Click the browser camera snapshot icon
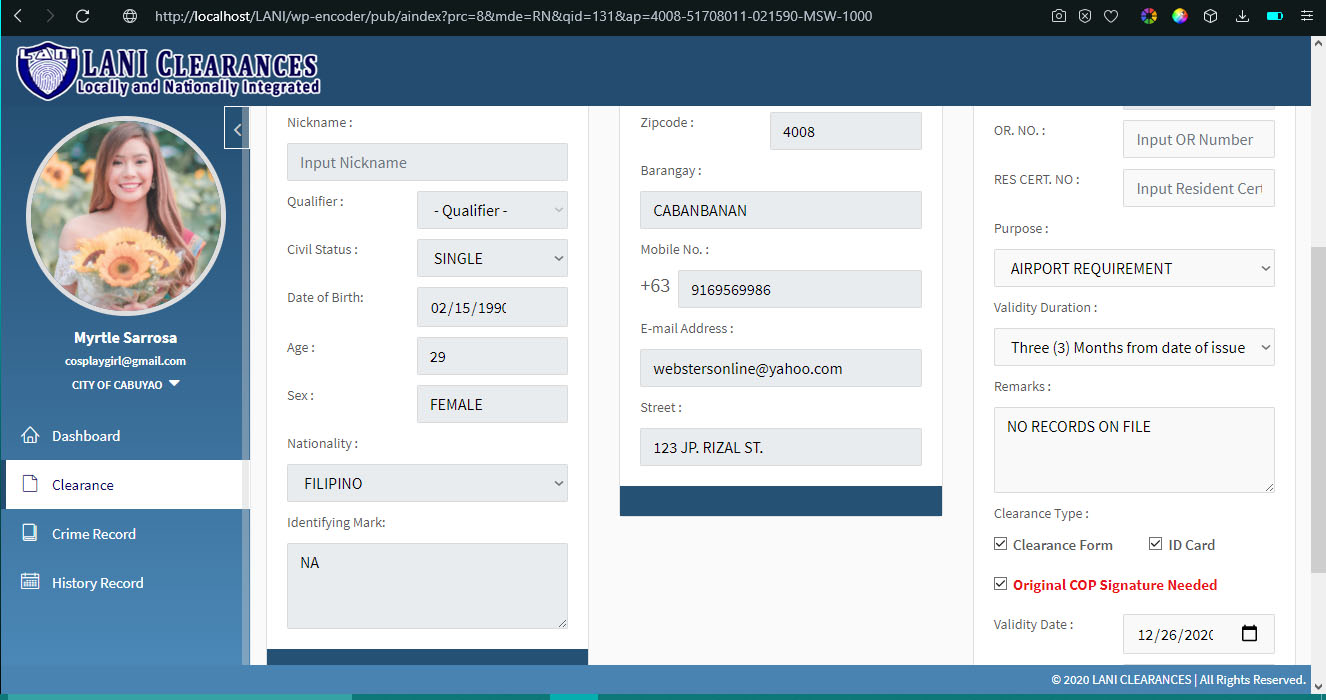Screen dimensions: 1326x700 [x=1059, y=16]
